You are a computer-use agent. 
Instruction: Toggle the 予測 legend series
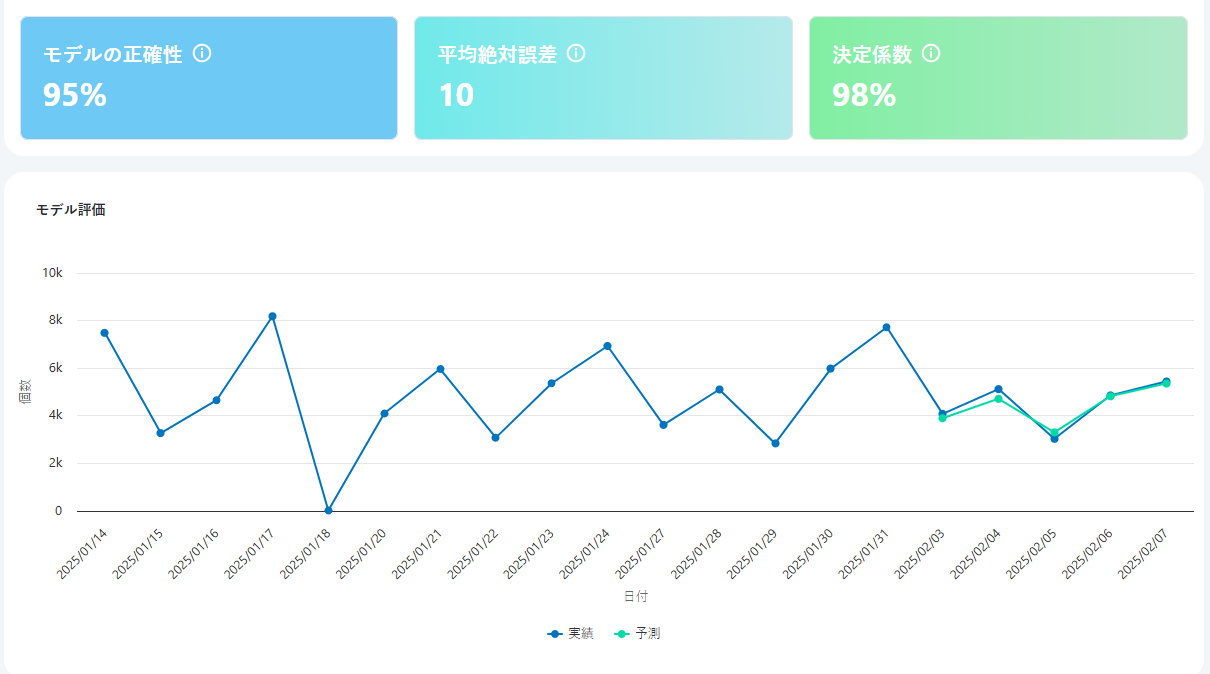tap(637, 634)
